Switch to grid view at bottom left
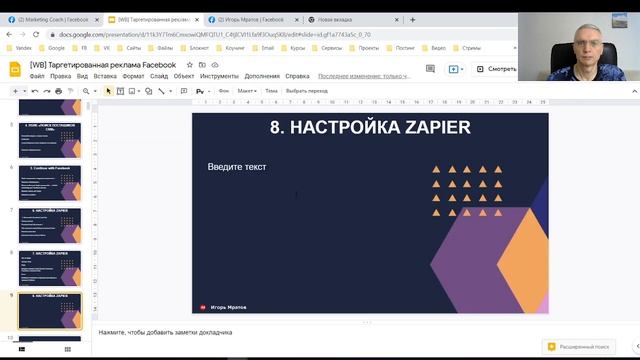Viewport: 640px width, 360px height. tap(68, 349)
